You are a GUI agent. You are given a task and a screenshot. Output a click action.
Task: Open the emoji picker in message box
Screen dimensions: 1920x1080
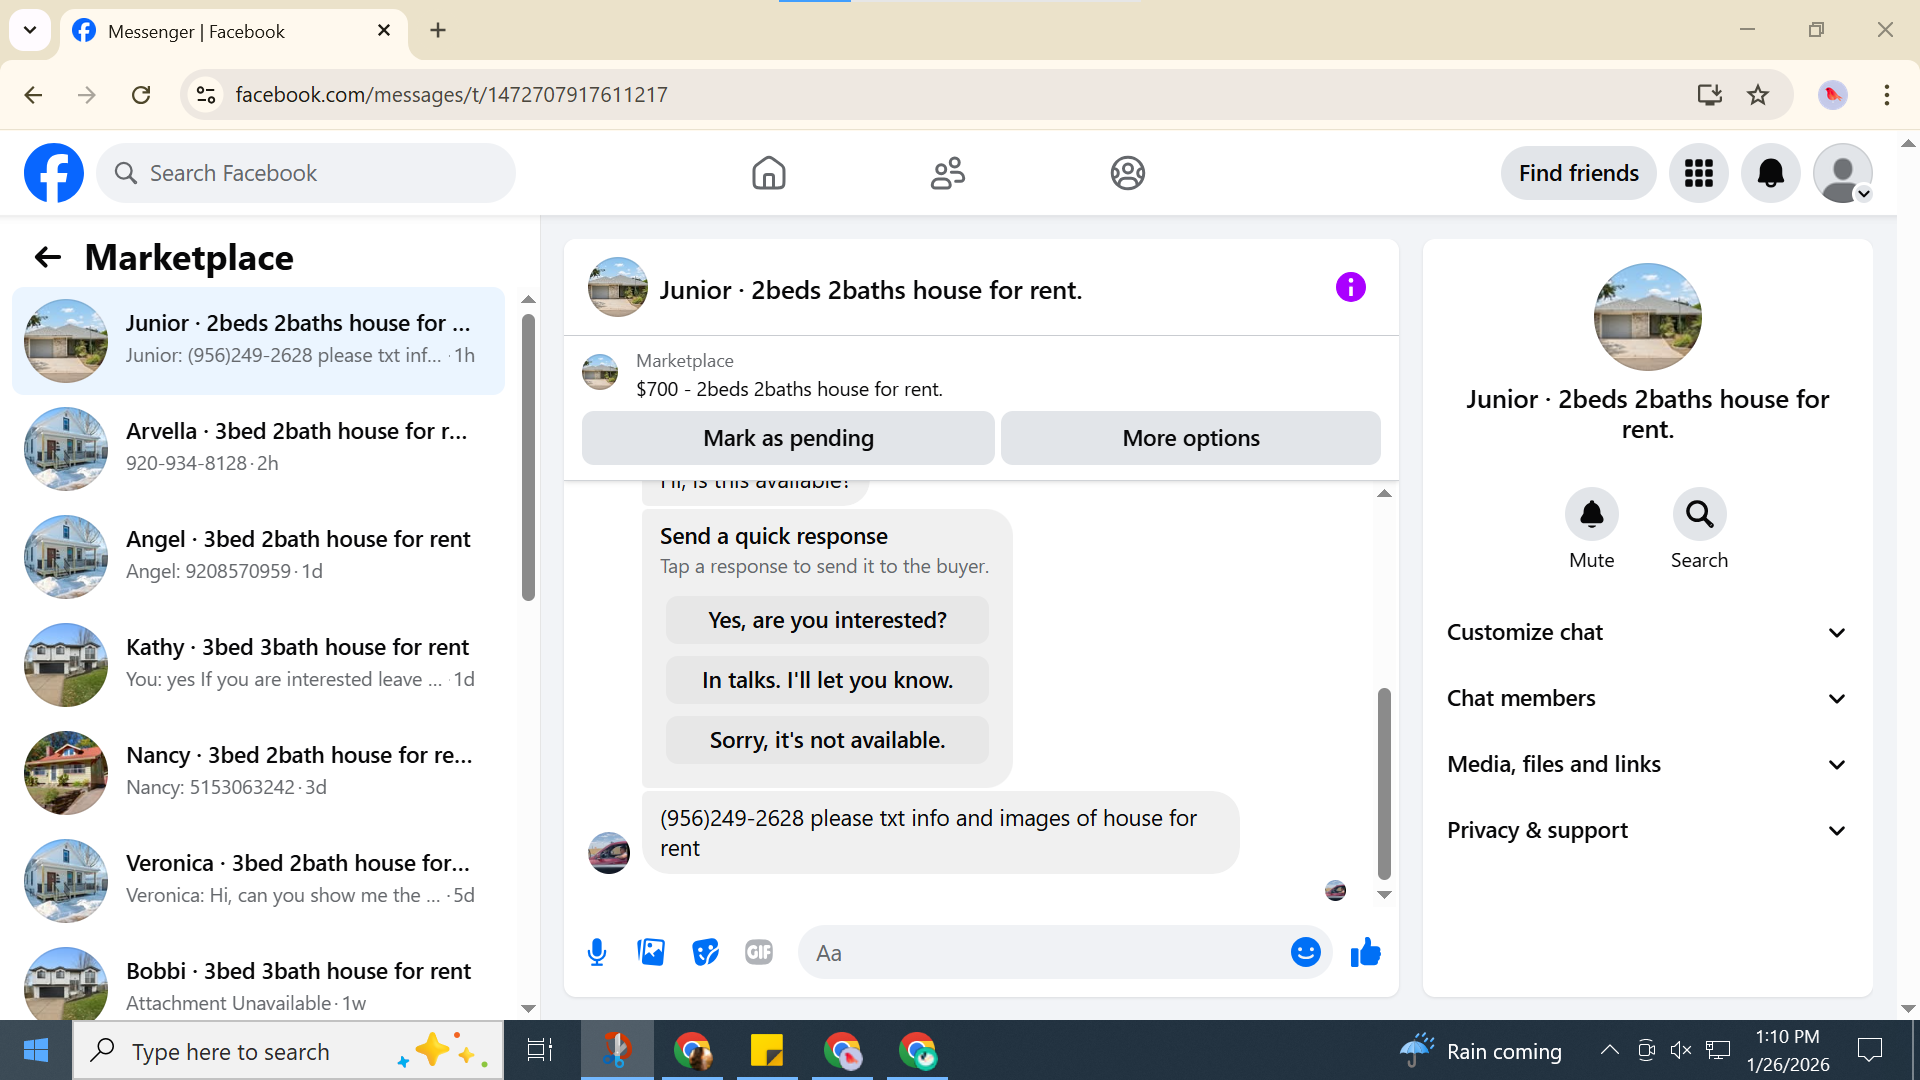tap(1305, 952)
